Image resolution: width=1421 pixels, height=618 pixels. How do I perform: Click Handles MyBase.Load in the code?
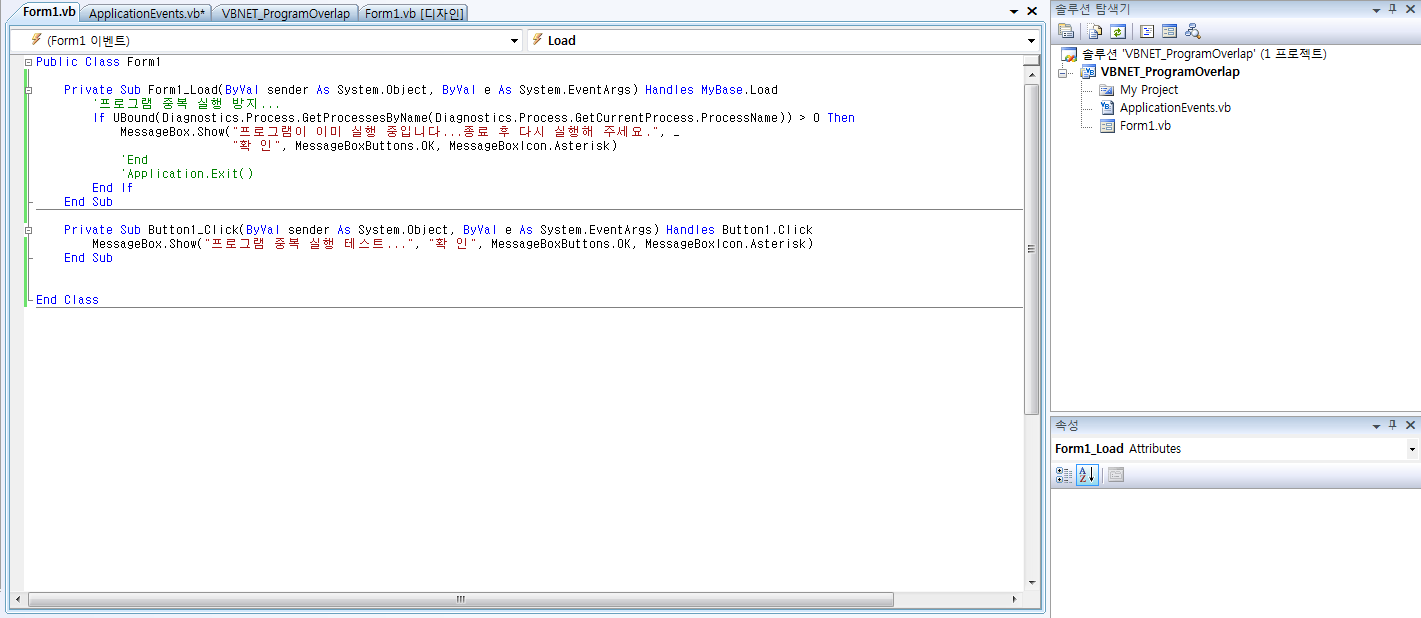click(711, 90)
